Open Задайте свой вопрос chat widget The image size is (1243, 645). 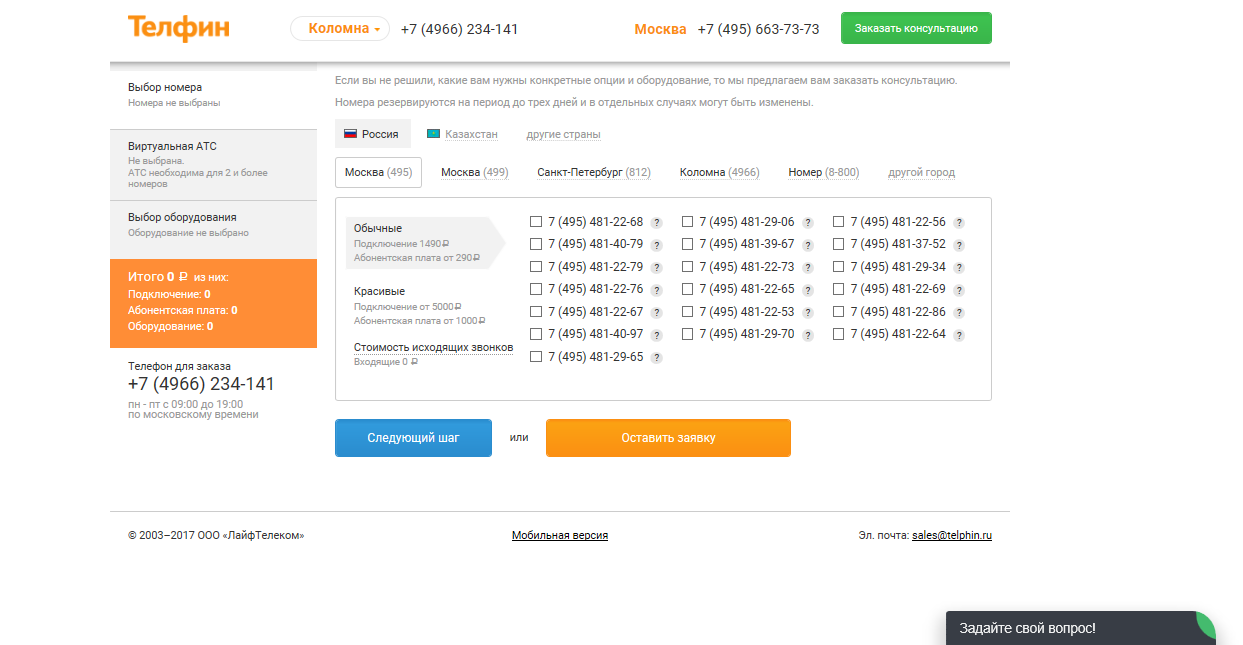click(x=1081, y=628)
